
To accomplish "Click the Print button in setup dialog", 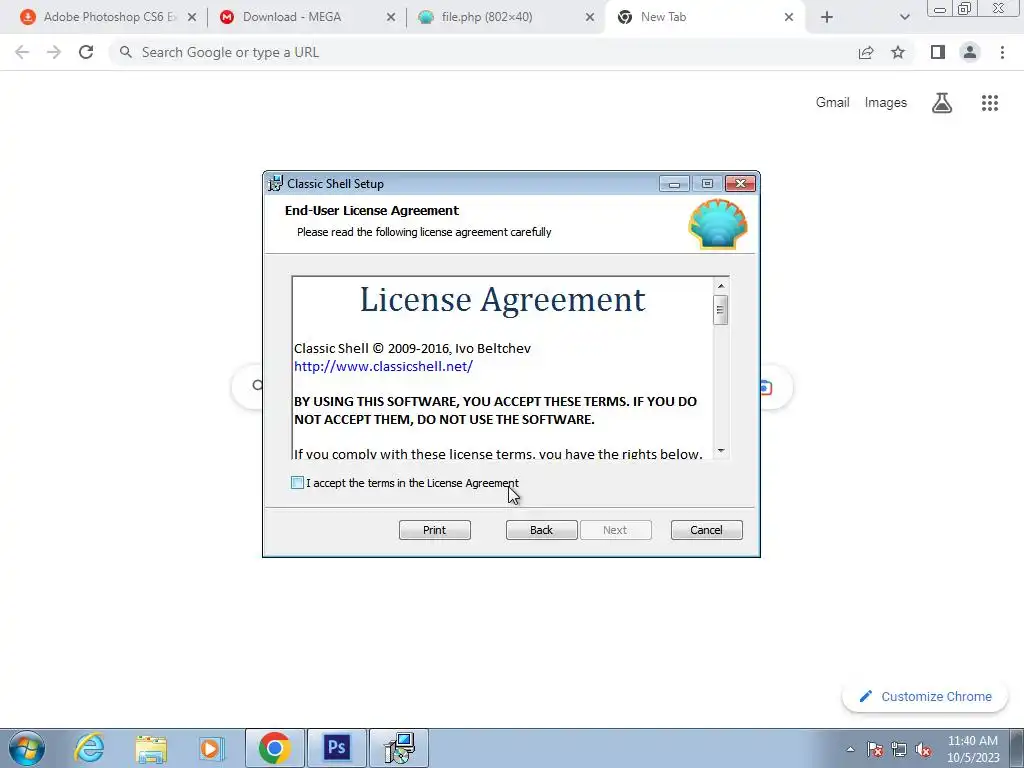I will [434, 530].
